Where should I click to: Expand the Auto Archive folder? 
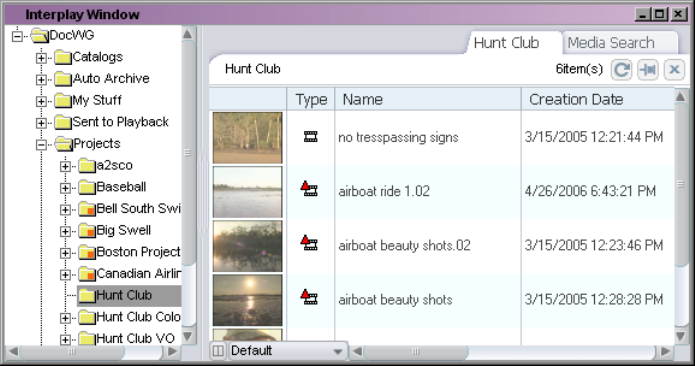[41, 80]
